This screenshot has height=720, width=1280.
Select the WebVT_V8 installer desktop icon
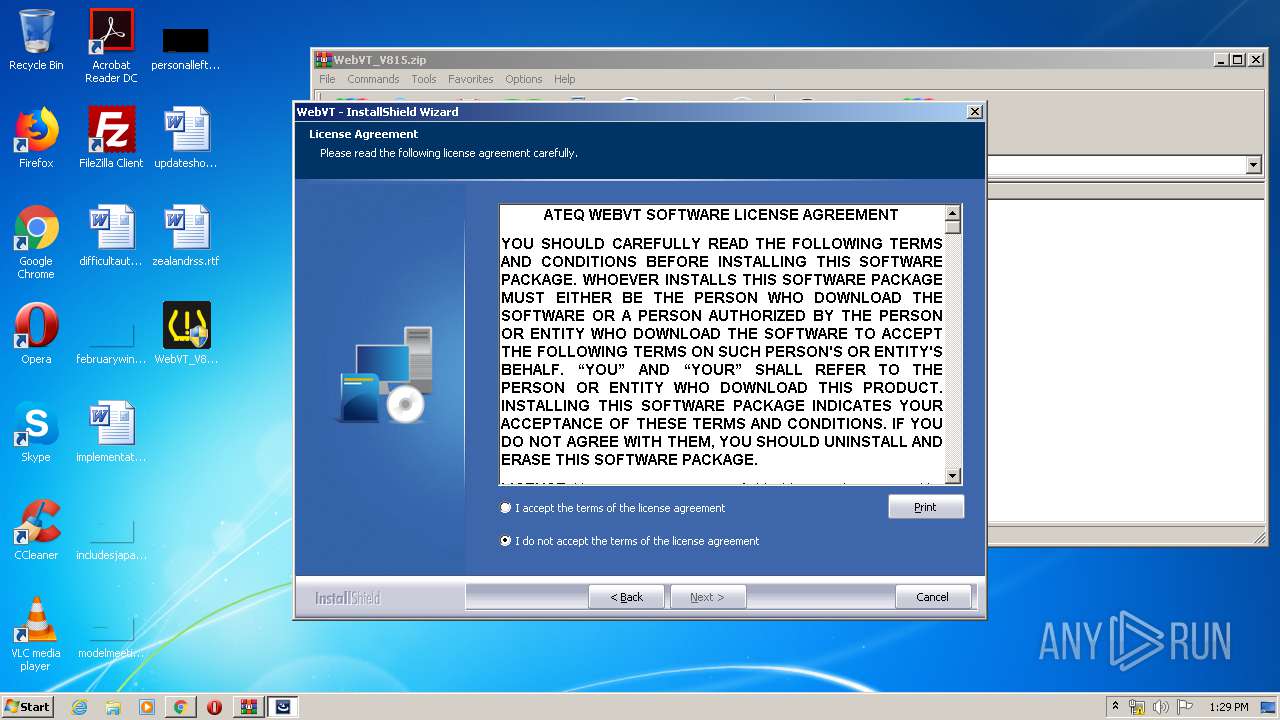[186, 334]
